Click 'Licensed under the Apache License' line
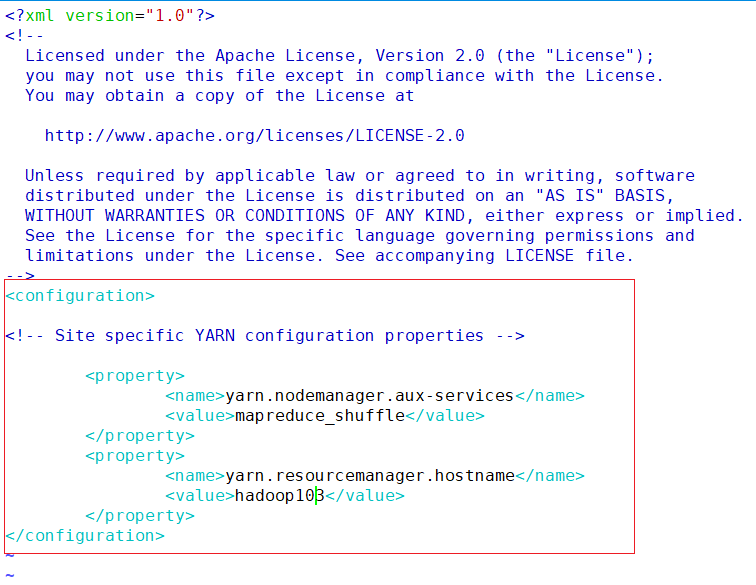The image size is (756, 585). coord(340,55)
